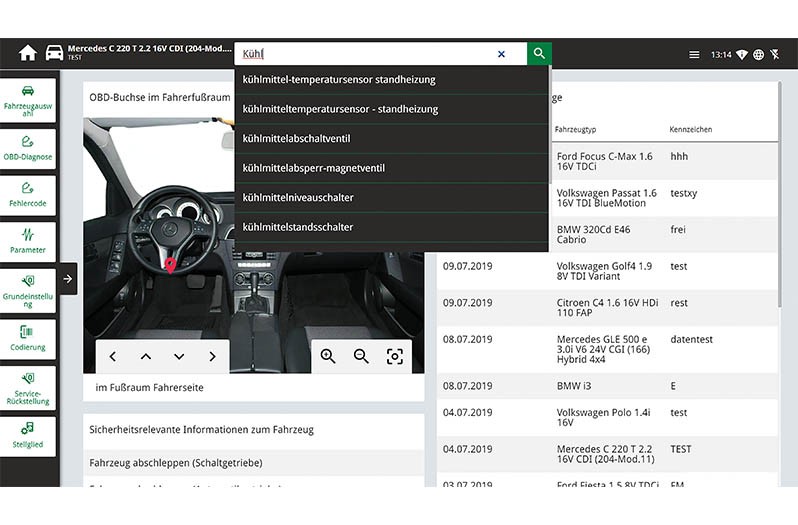Open Service-Rückstellung in the sidebar

28,386
